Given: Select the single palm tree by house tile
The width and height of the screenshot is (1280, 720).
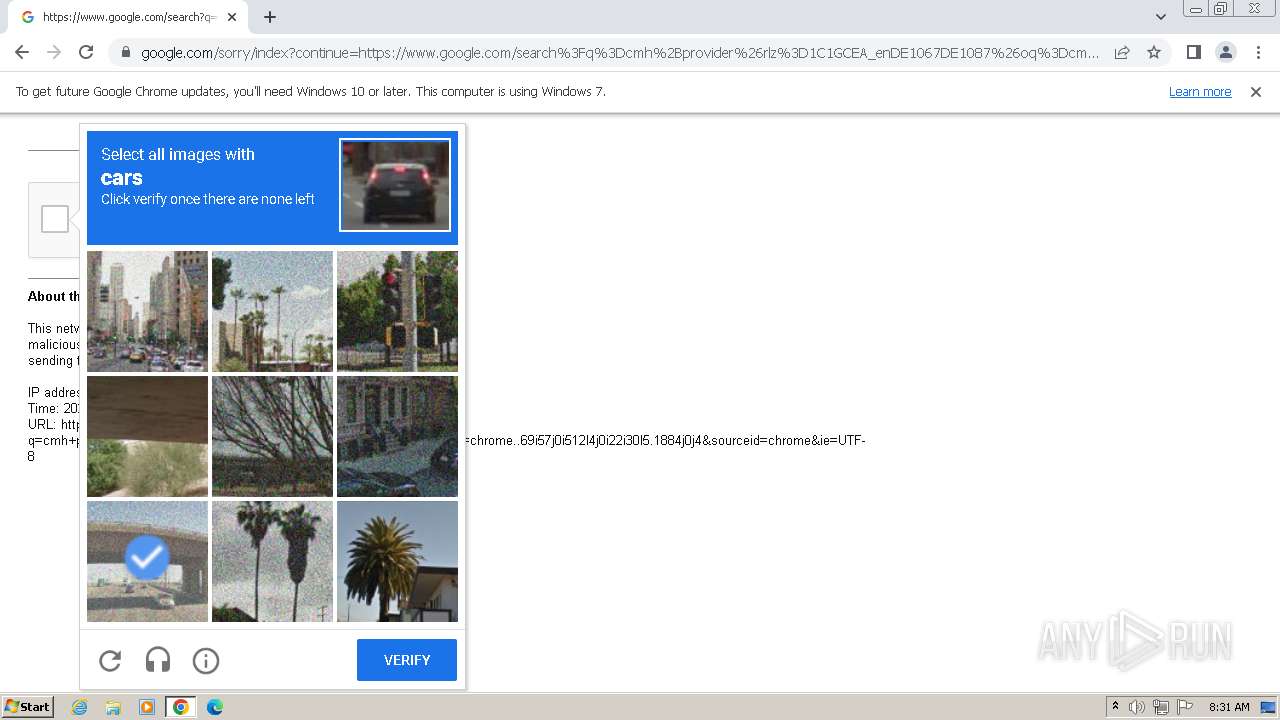Looking at the screenshot, I should click(397, 561).
